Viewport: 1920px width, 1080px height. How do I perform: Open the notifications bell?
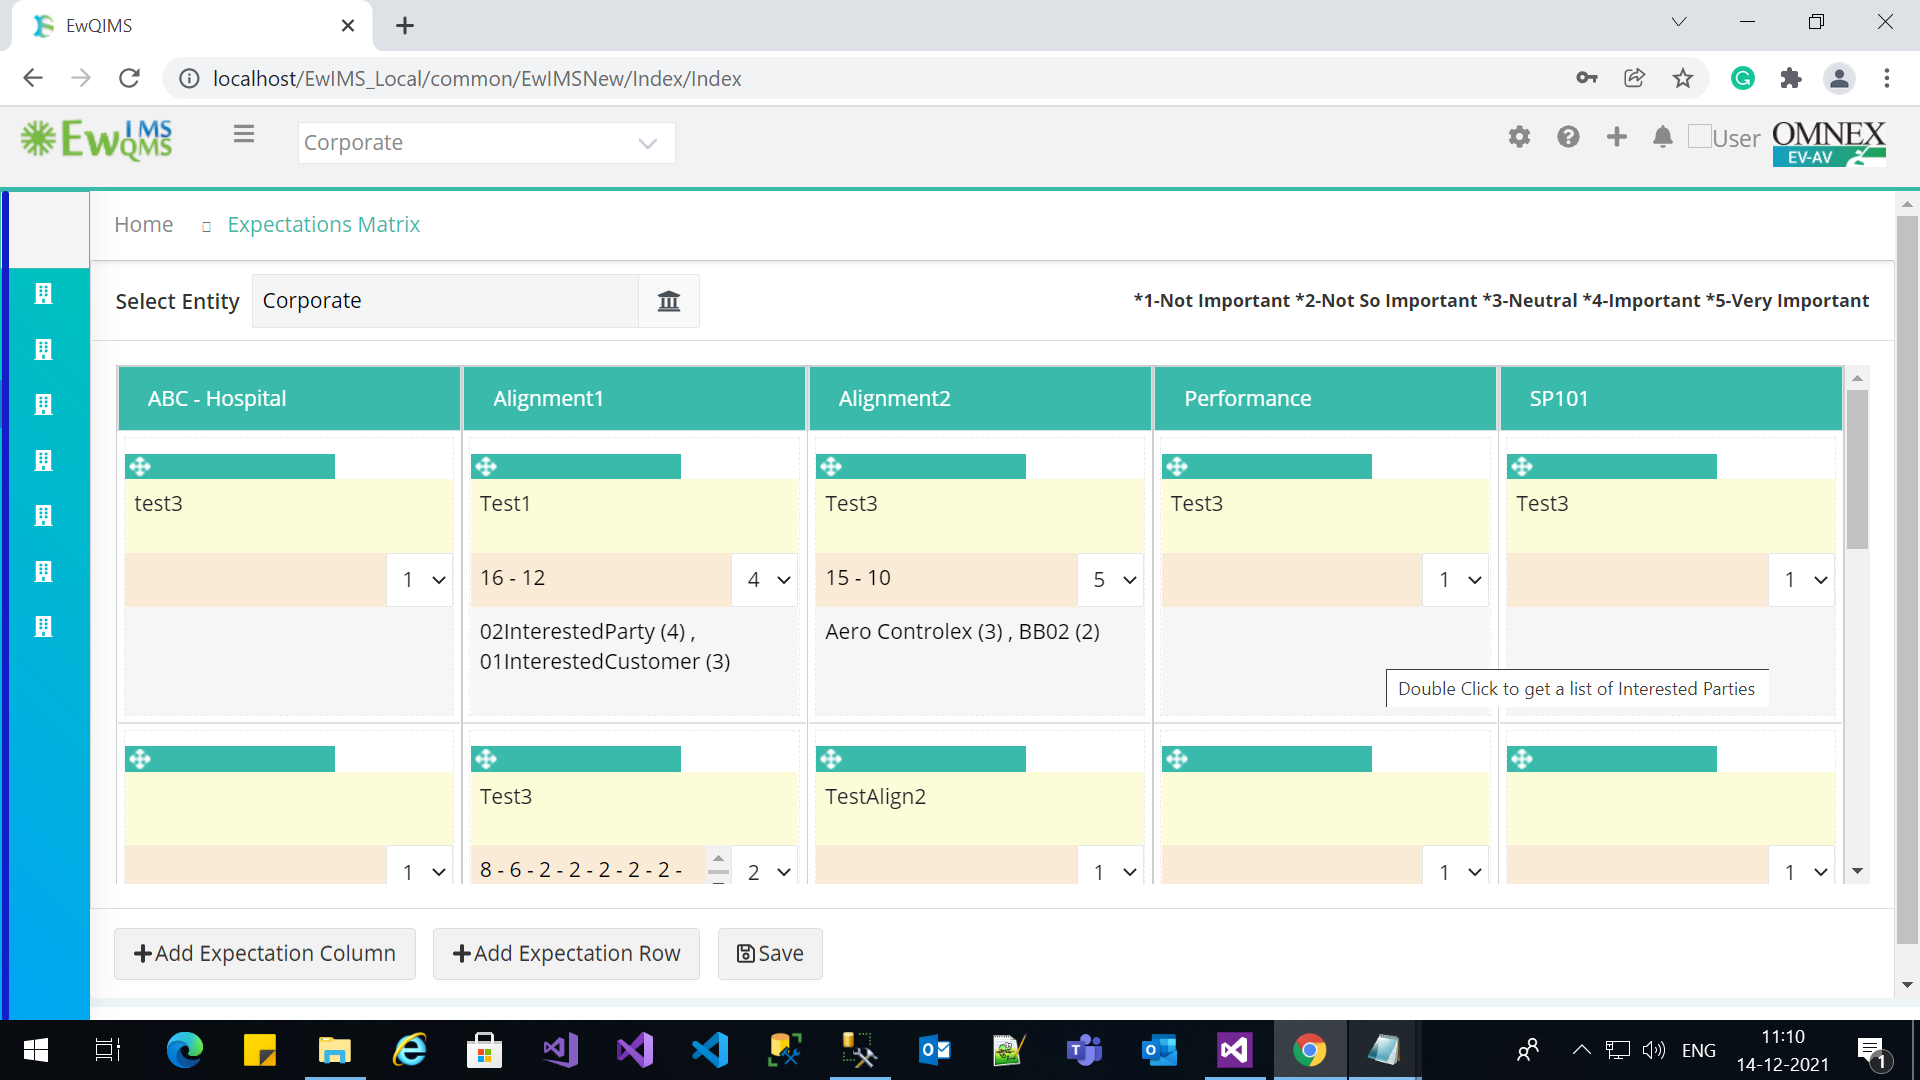click(1662, 137)
